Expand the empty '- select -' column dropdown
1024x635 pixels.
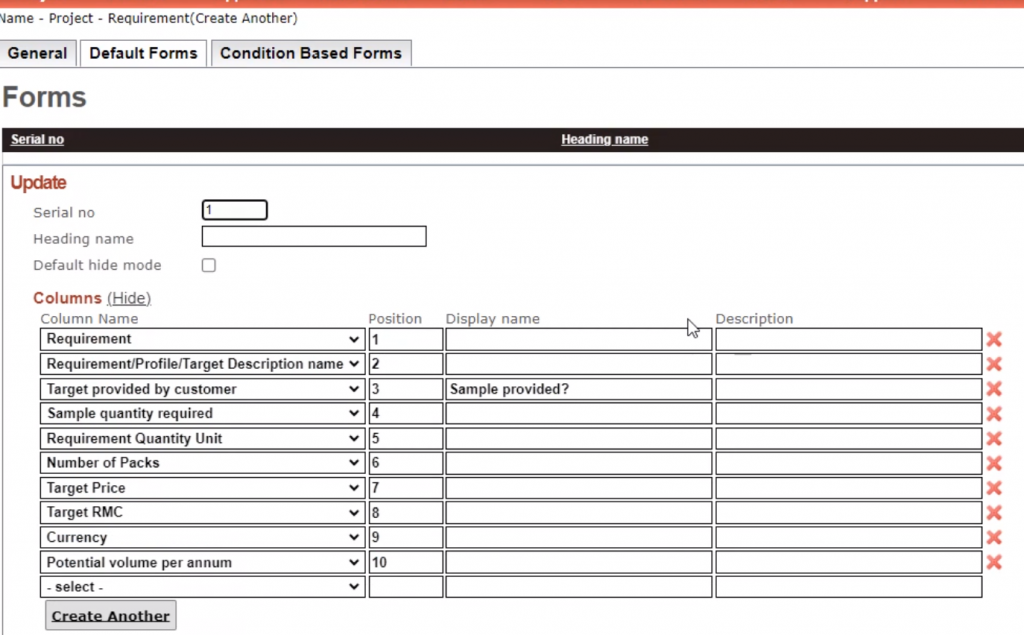click(203, 587)
